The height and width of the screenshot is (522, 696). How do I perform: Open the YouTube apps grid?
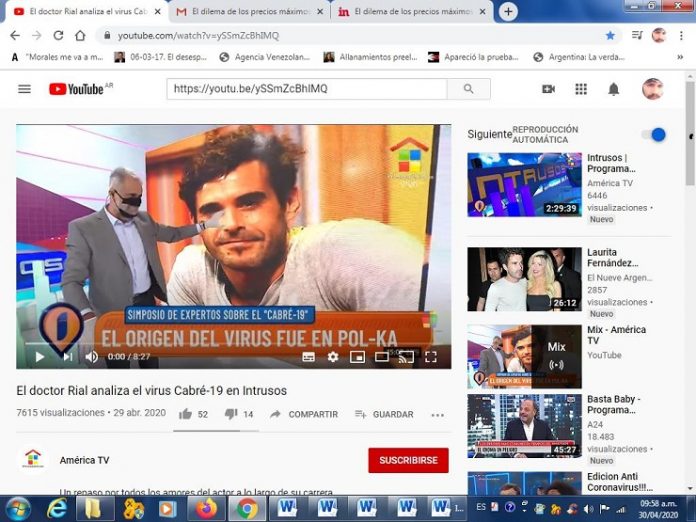[x=581, y=89]
